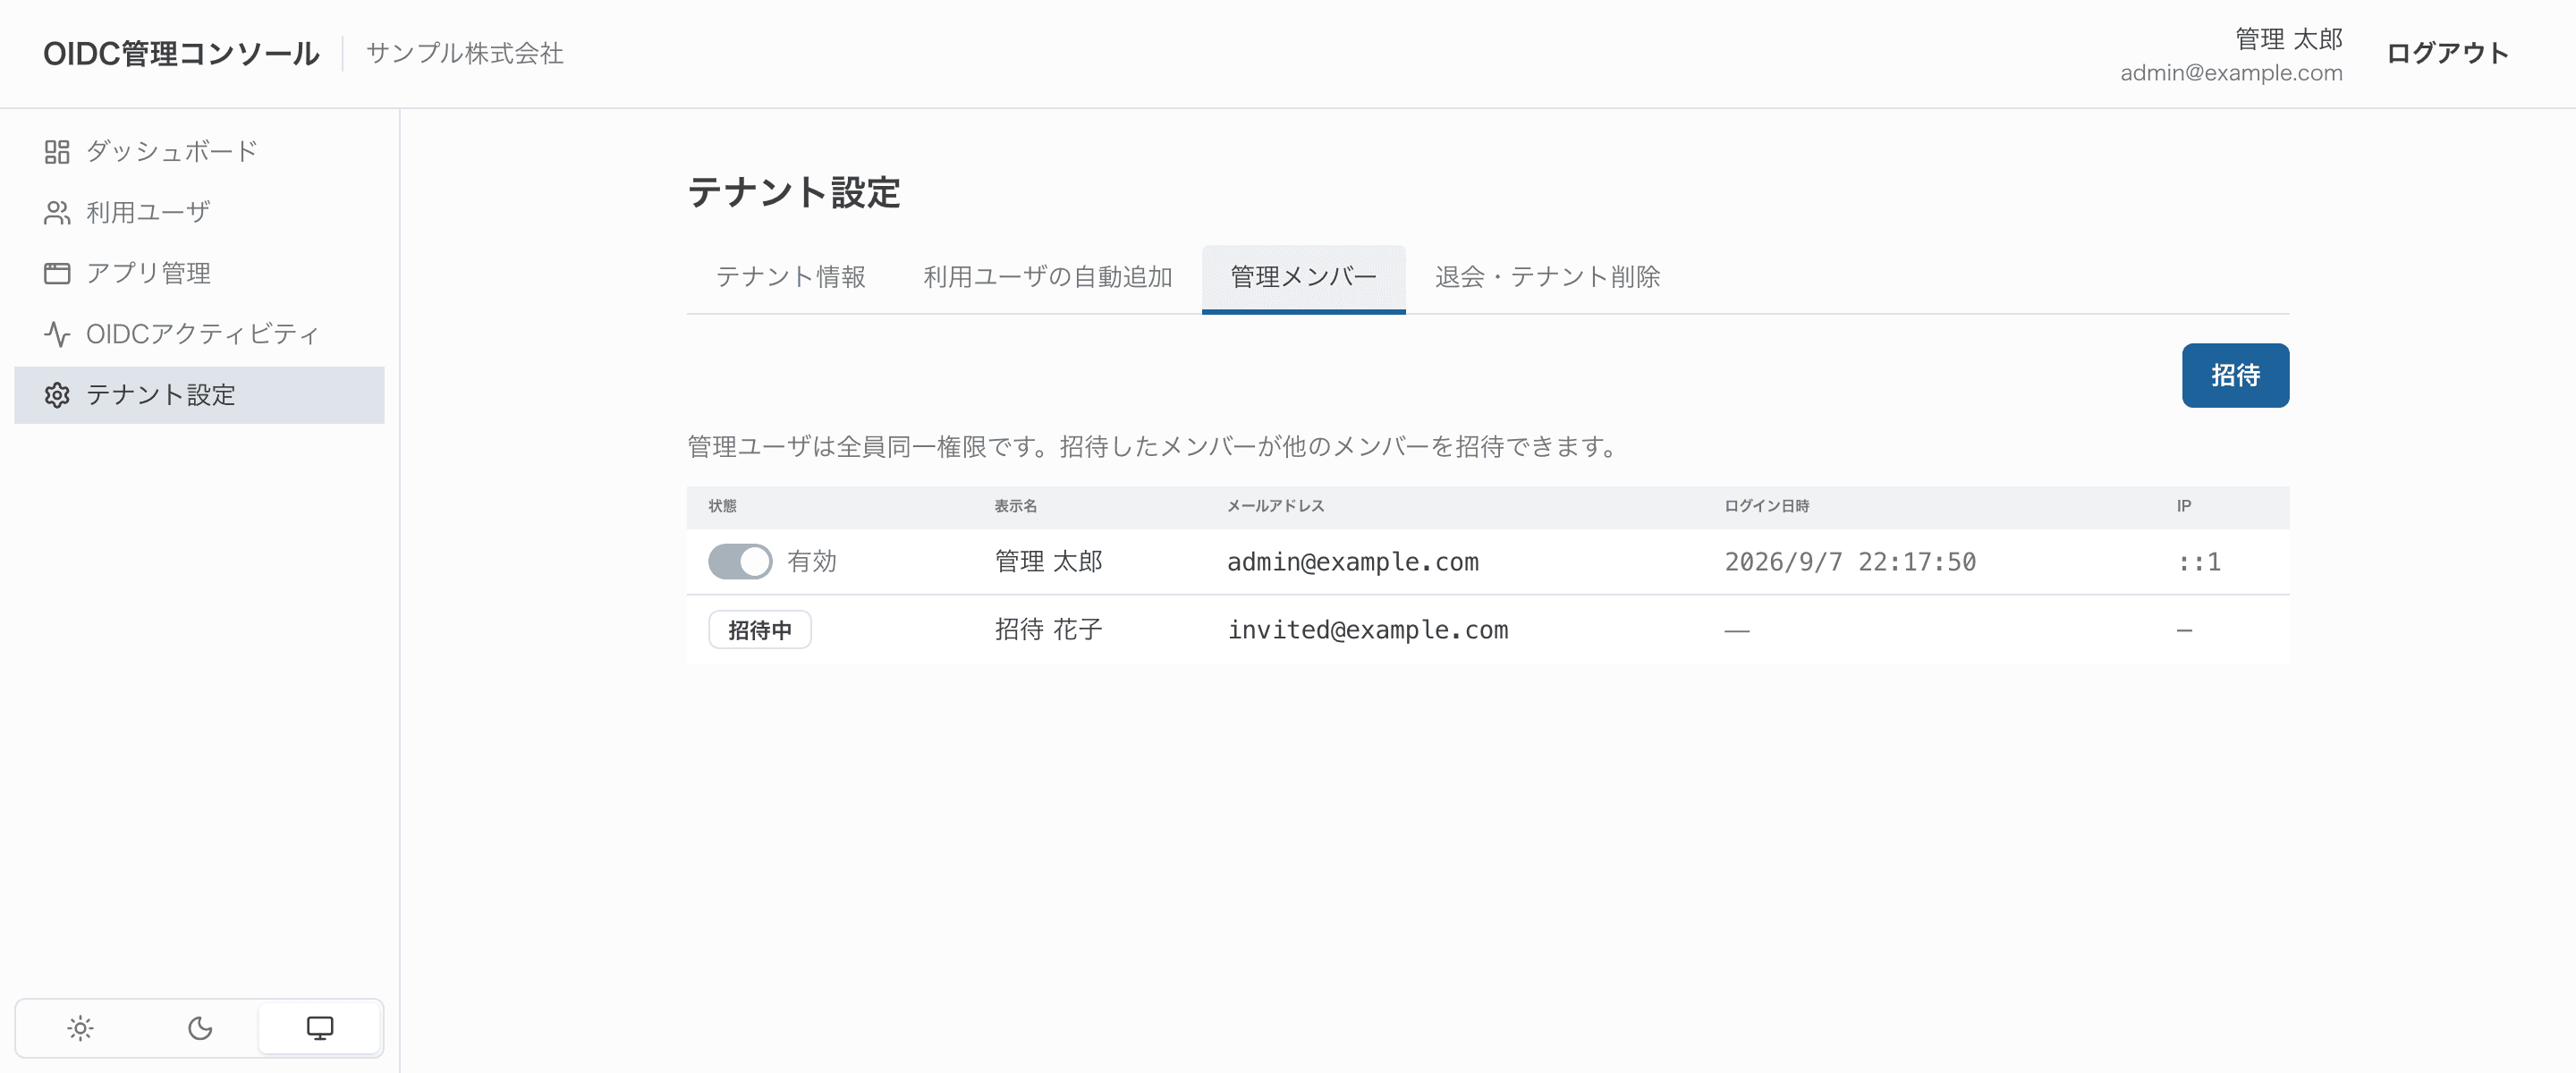Open the 退会・テナント削除 tab

point(1547,277)
